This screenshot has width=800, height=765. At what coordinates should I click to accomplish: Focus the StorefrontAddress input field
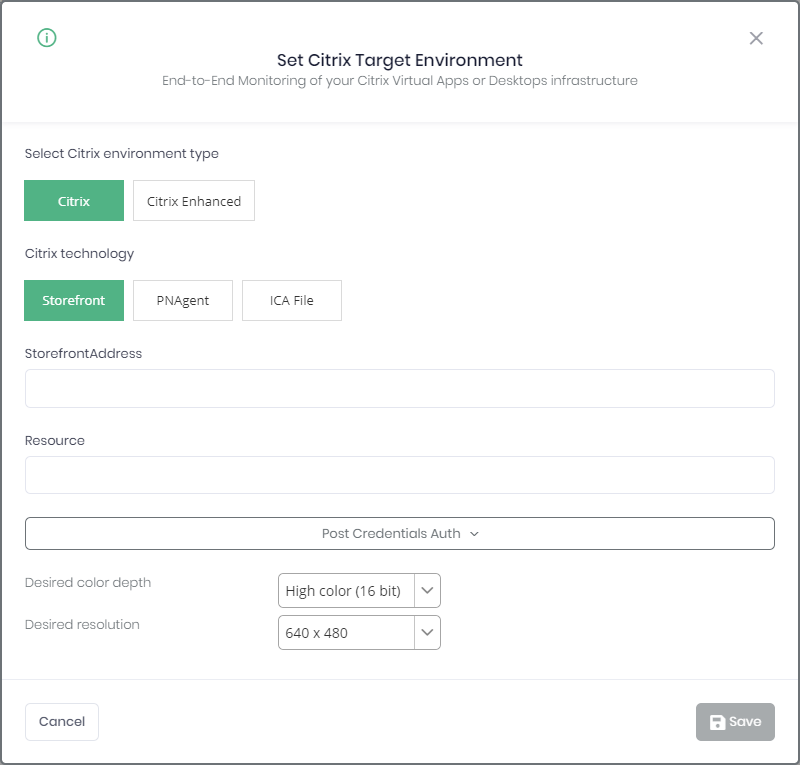point(399,388)
